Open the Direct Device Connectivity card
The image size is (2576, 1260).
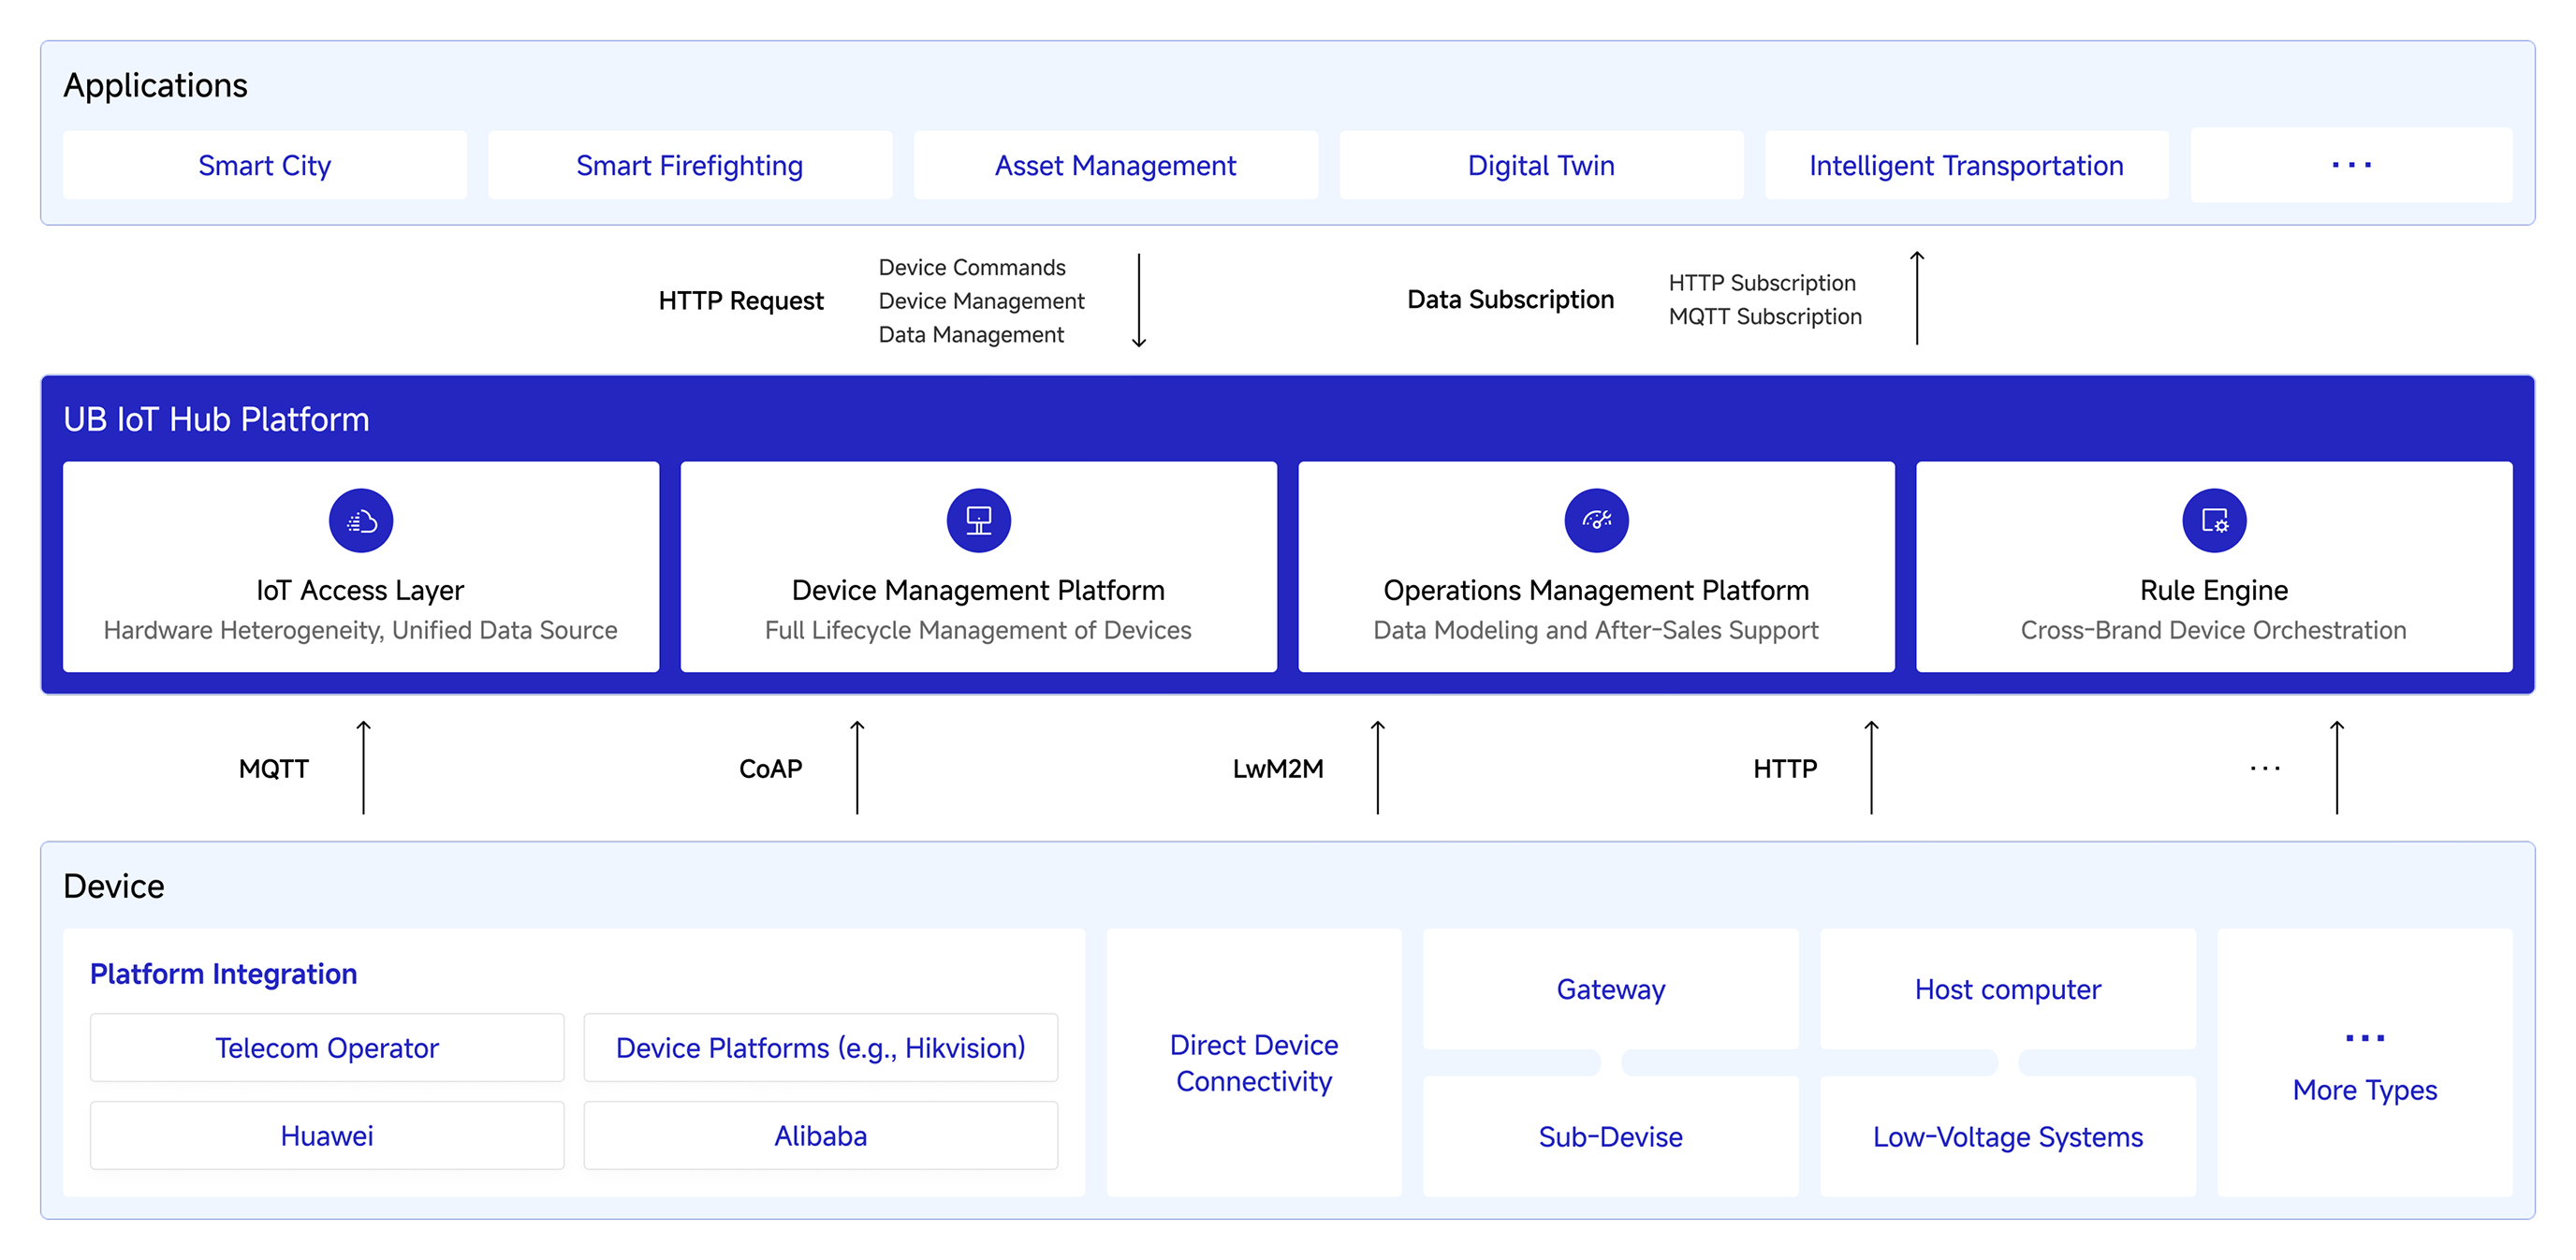point(1254,1062)
